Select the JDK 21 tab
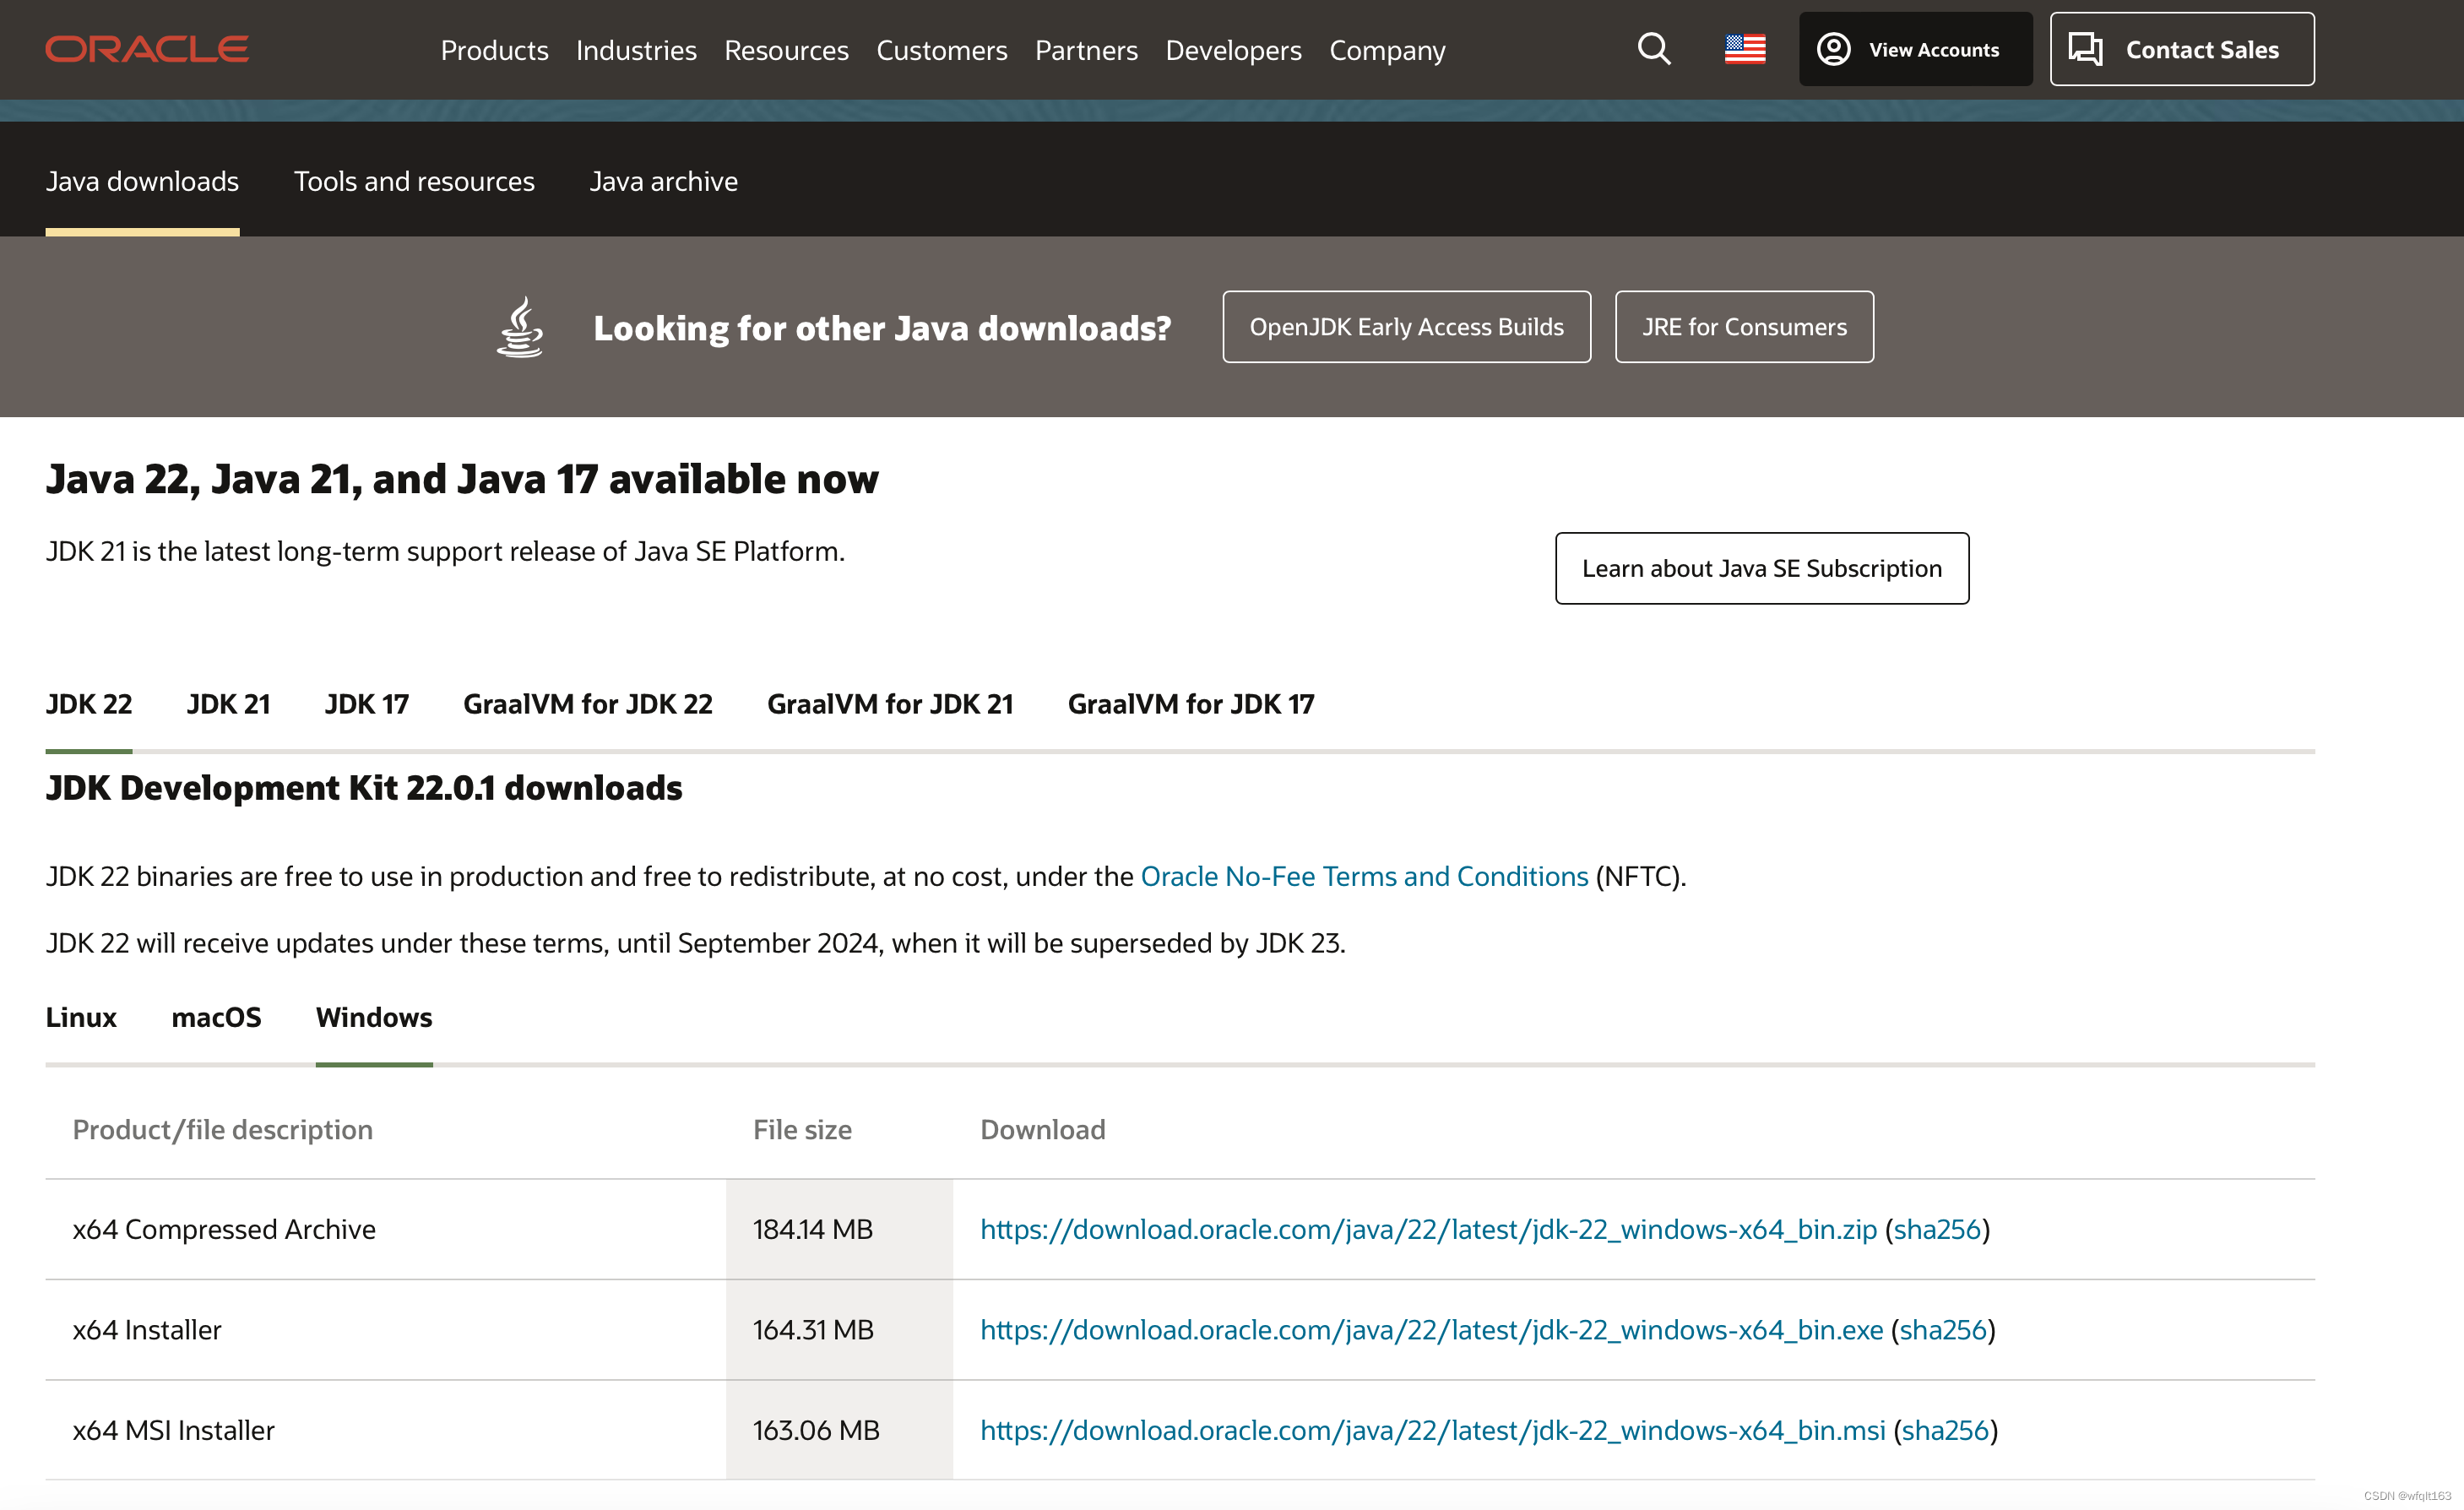 [228, 704]
